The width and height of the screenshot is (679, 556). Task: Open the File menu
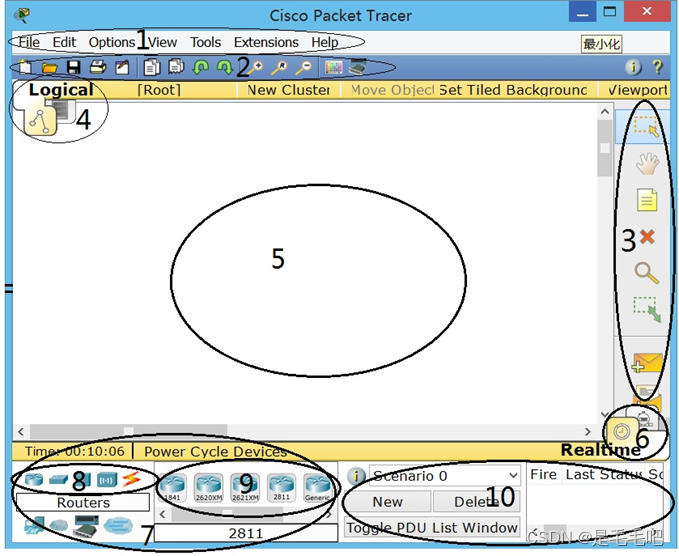click(29, 42)
